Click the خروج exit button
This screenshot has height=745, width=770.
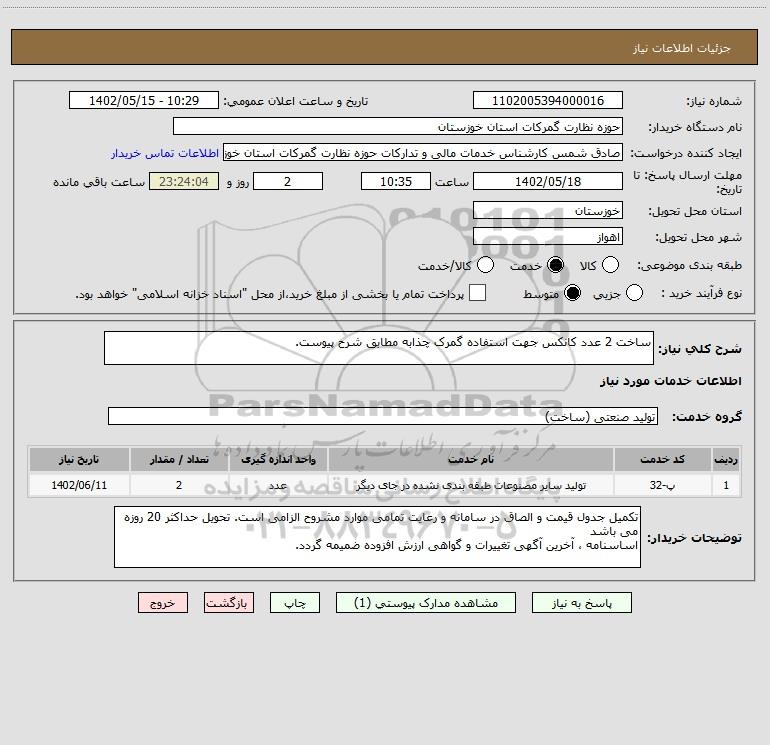(163, 603)
